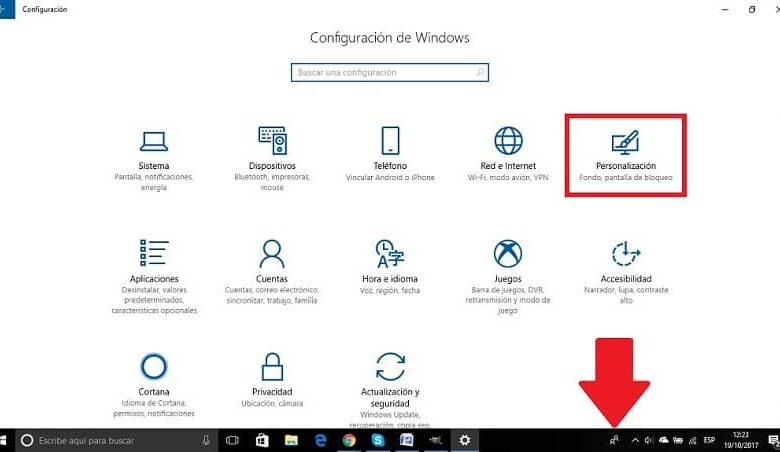The width and height of the screenshot is (780, 452).
Task: Click the taskbar search box
Action: (x=116, y=441)
